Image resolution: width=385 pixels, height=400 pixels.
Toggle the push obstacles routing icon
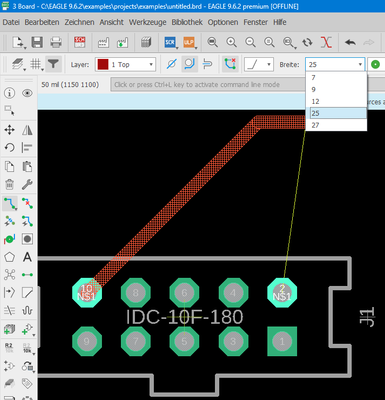(207, 64)
